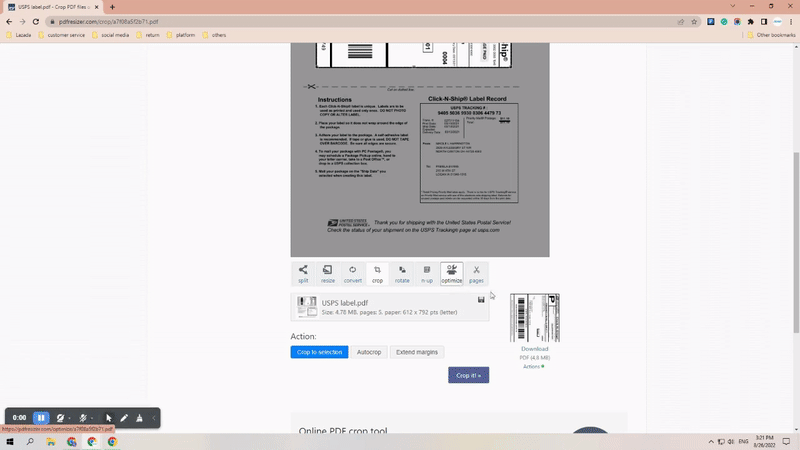This screenshot has width=800, height=450.
Task: Select the recorder clear drawings broom tool
Action: [x=139, y=418]
